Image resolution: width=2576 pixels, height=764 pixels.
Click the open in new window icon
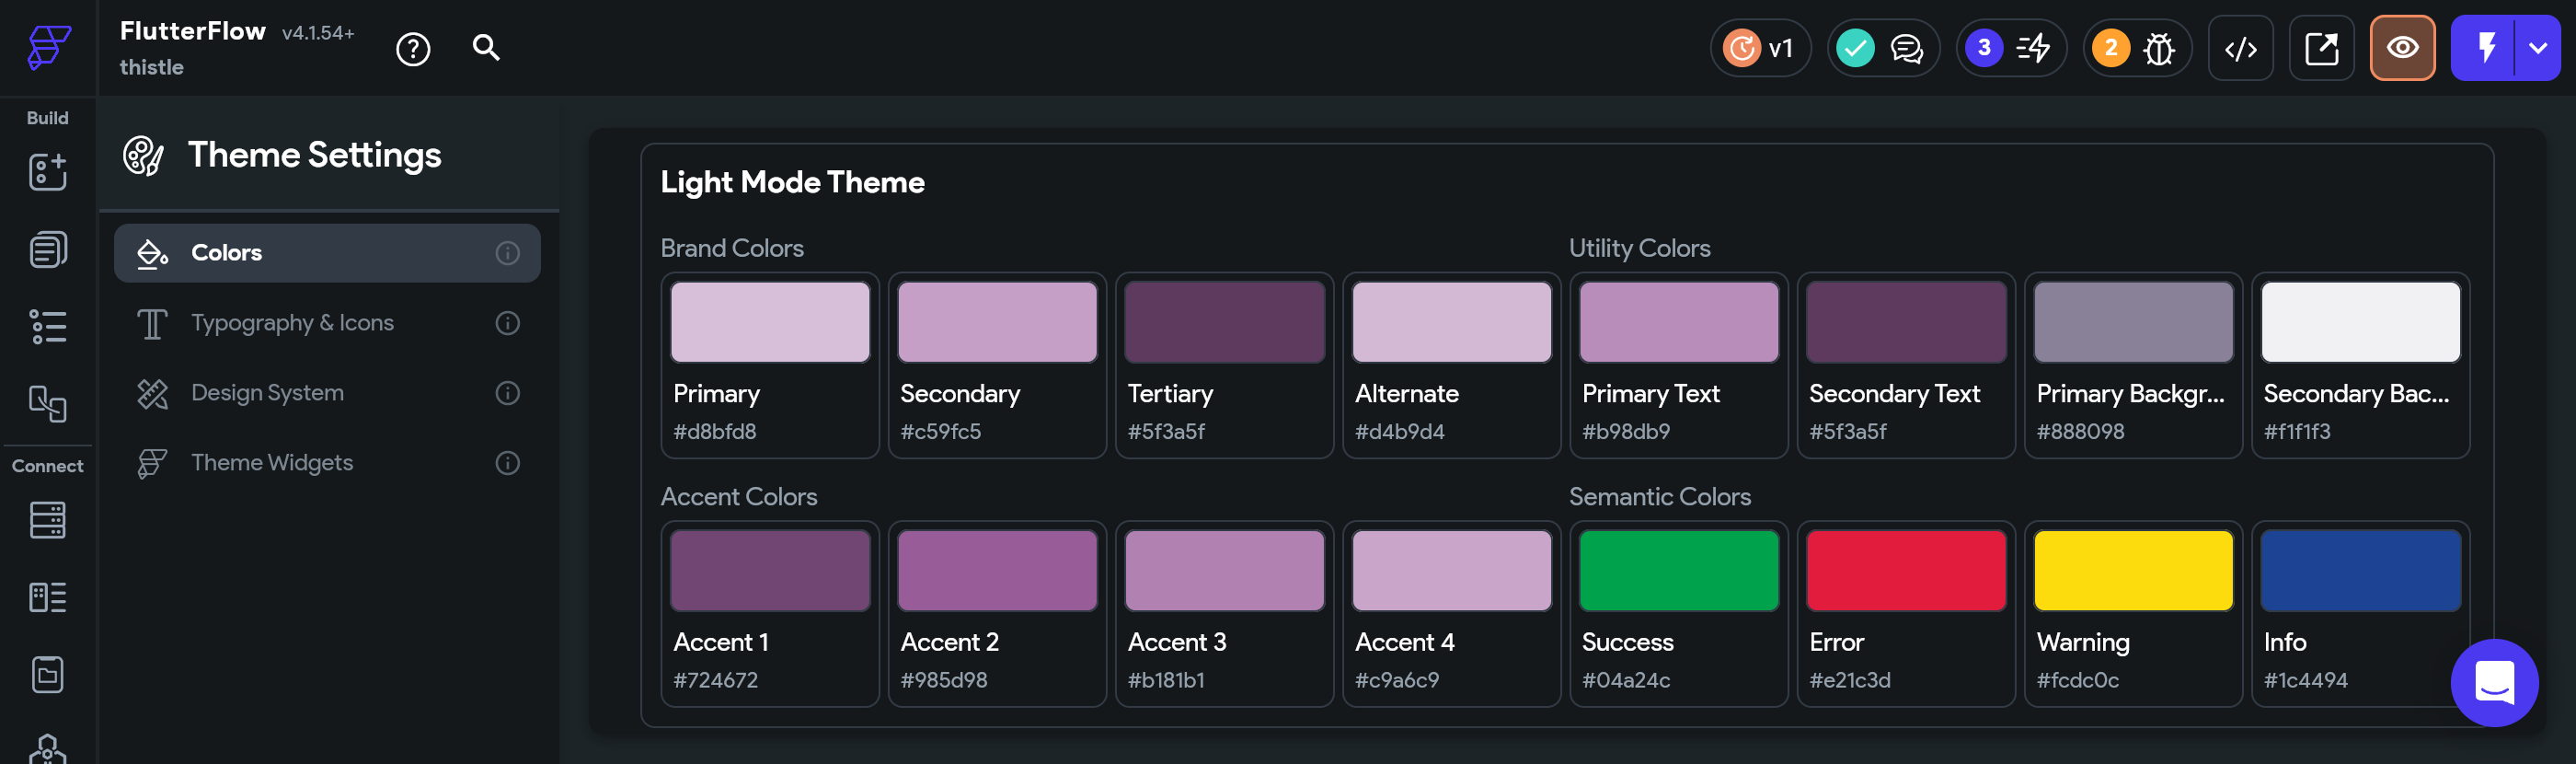tap(2321, 48)
